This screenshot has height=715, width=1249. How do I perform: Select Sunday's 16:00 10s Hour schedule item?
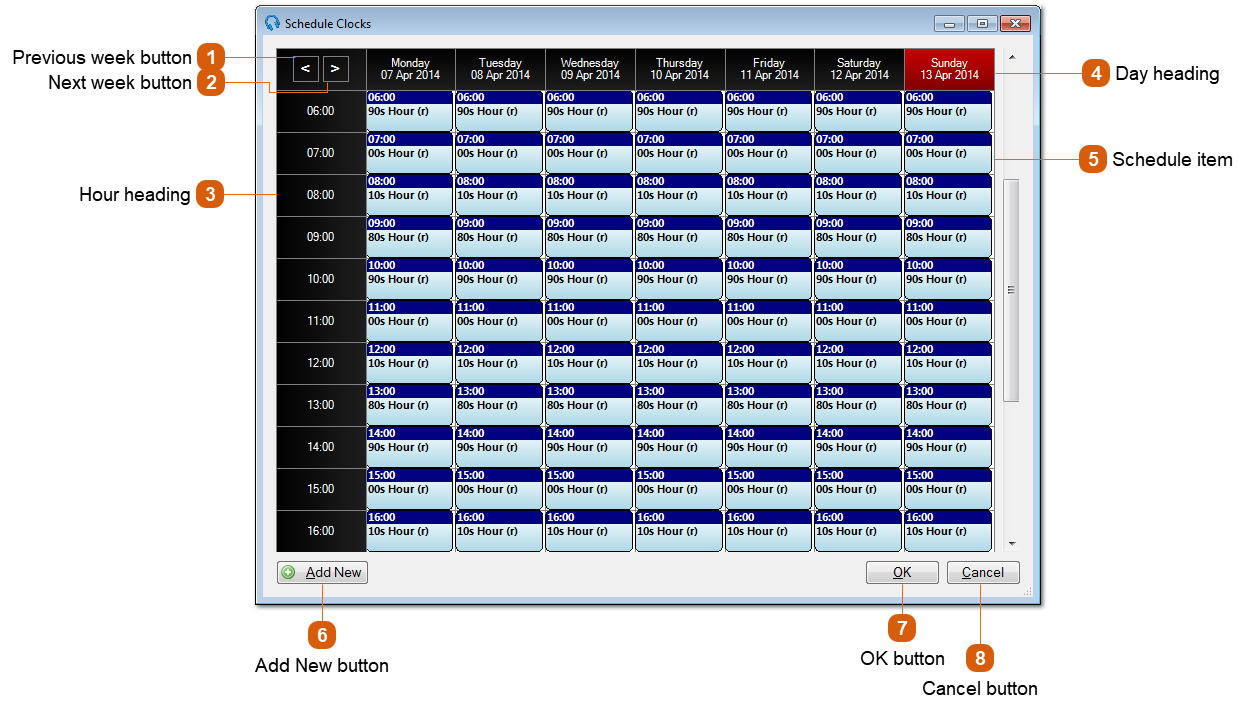click(x=947, y=530)
